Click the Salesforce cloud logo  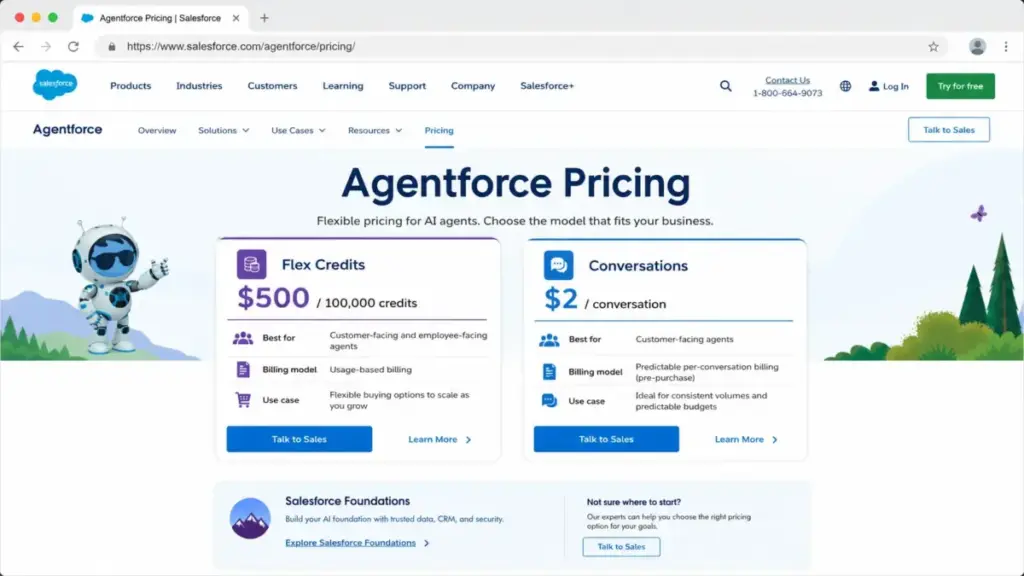pos(55,84)
